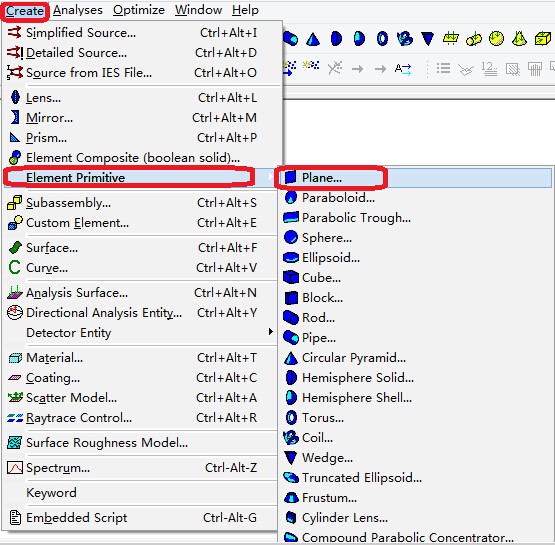The width and height of the screenshot is (555, 545).
Task: Expand the Detector Entity submenu arrow
Action: 270,332
